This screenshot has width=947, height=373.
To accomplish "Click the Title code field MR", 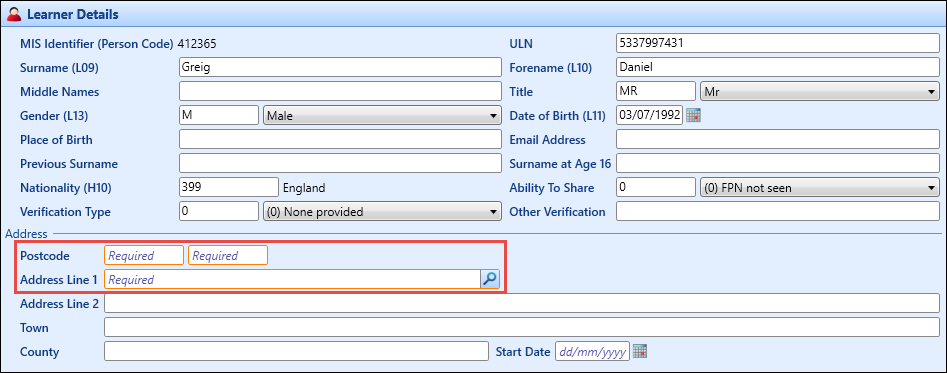I will (656, 91).
